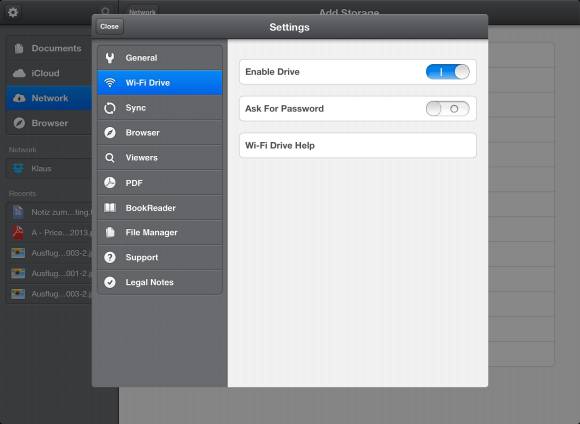This screenshot has height=424, width=580.
Task: Open General settings wrench icon
Action: point(110,58)
